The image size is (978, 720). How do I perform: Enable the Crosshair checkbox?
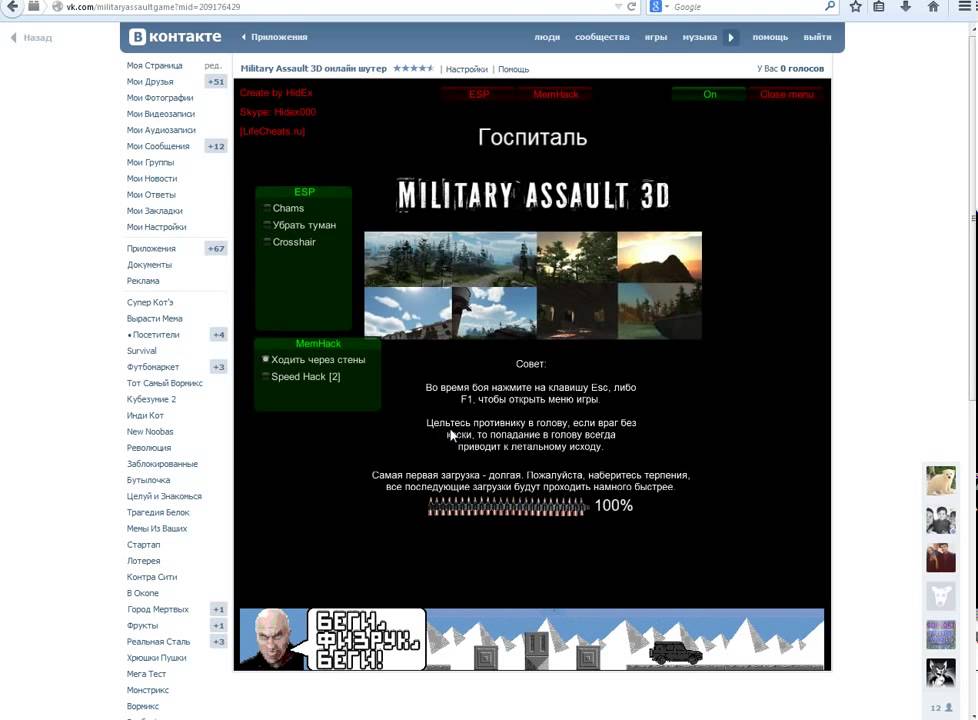pos(267,241)
